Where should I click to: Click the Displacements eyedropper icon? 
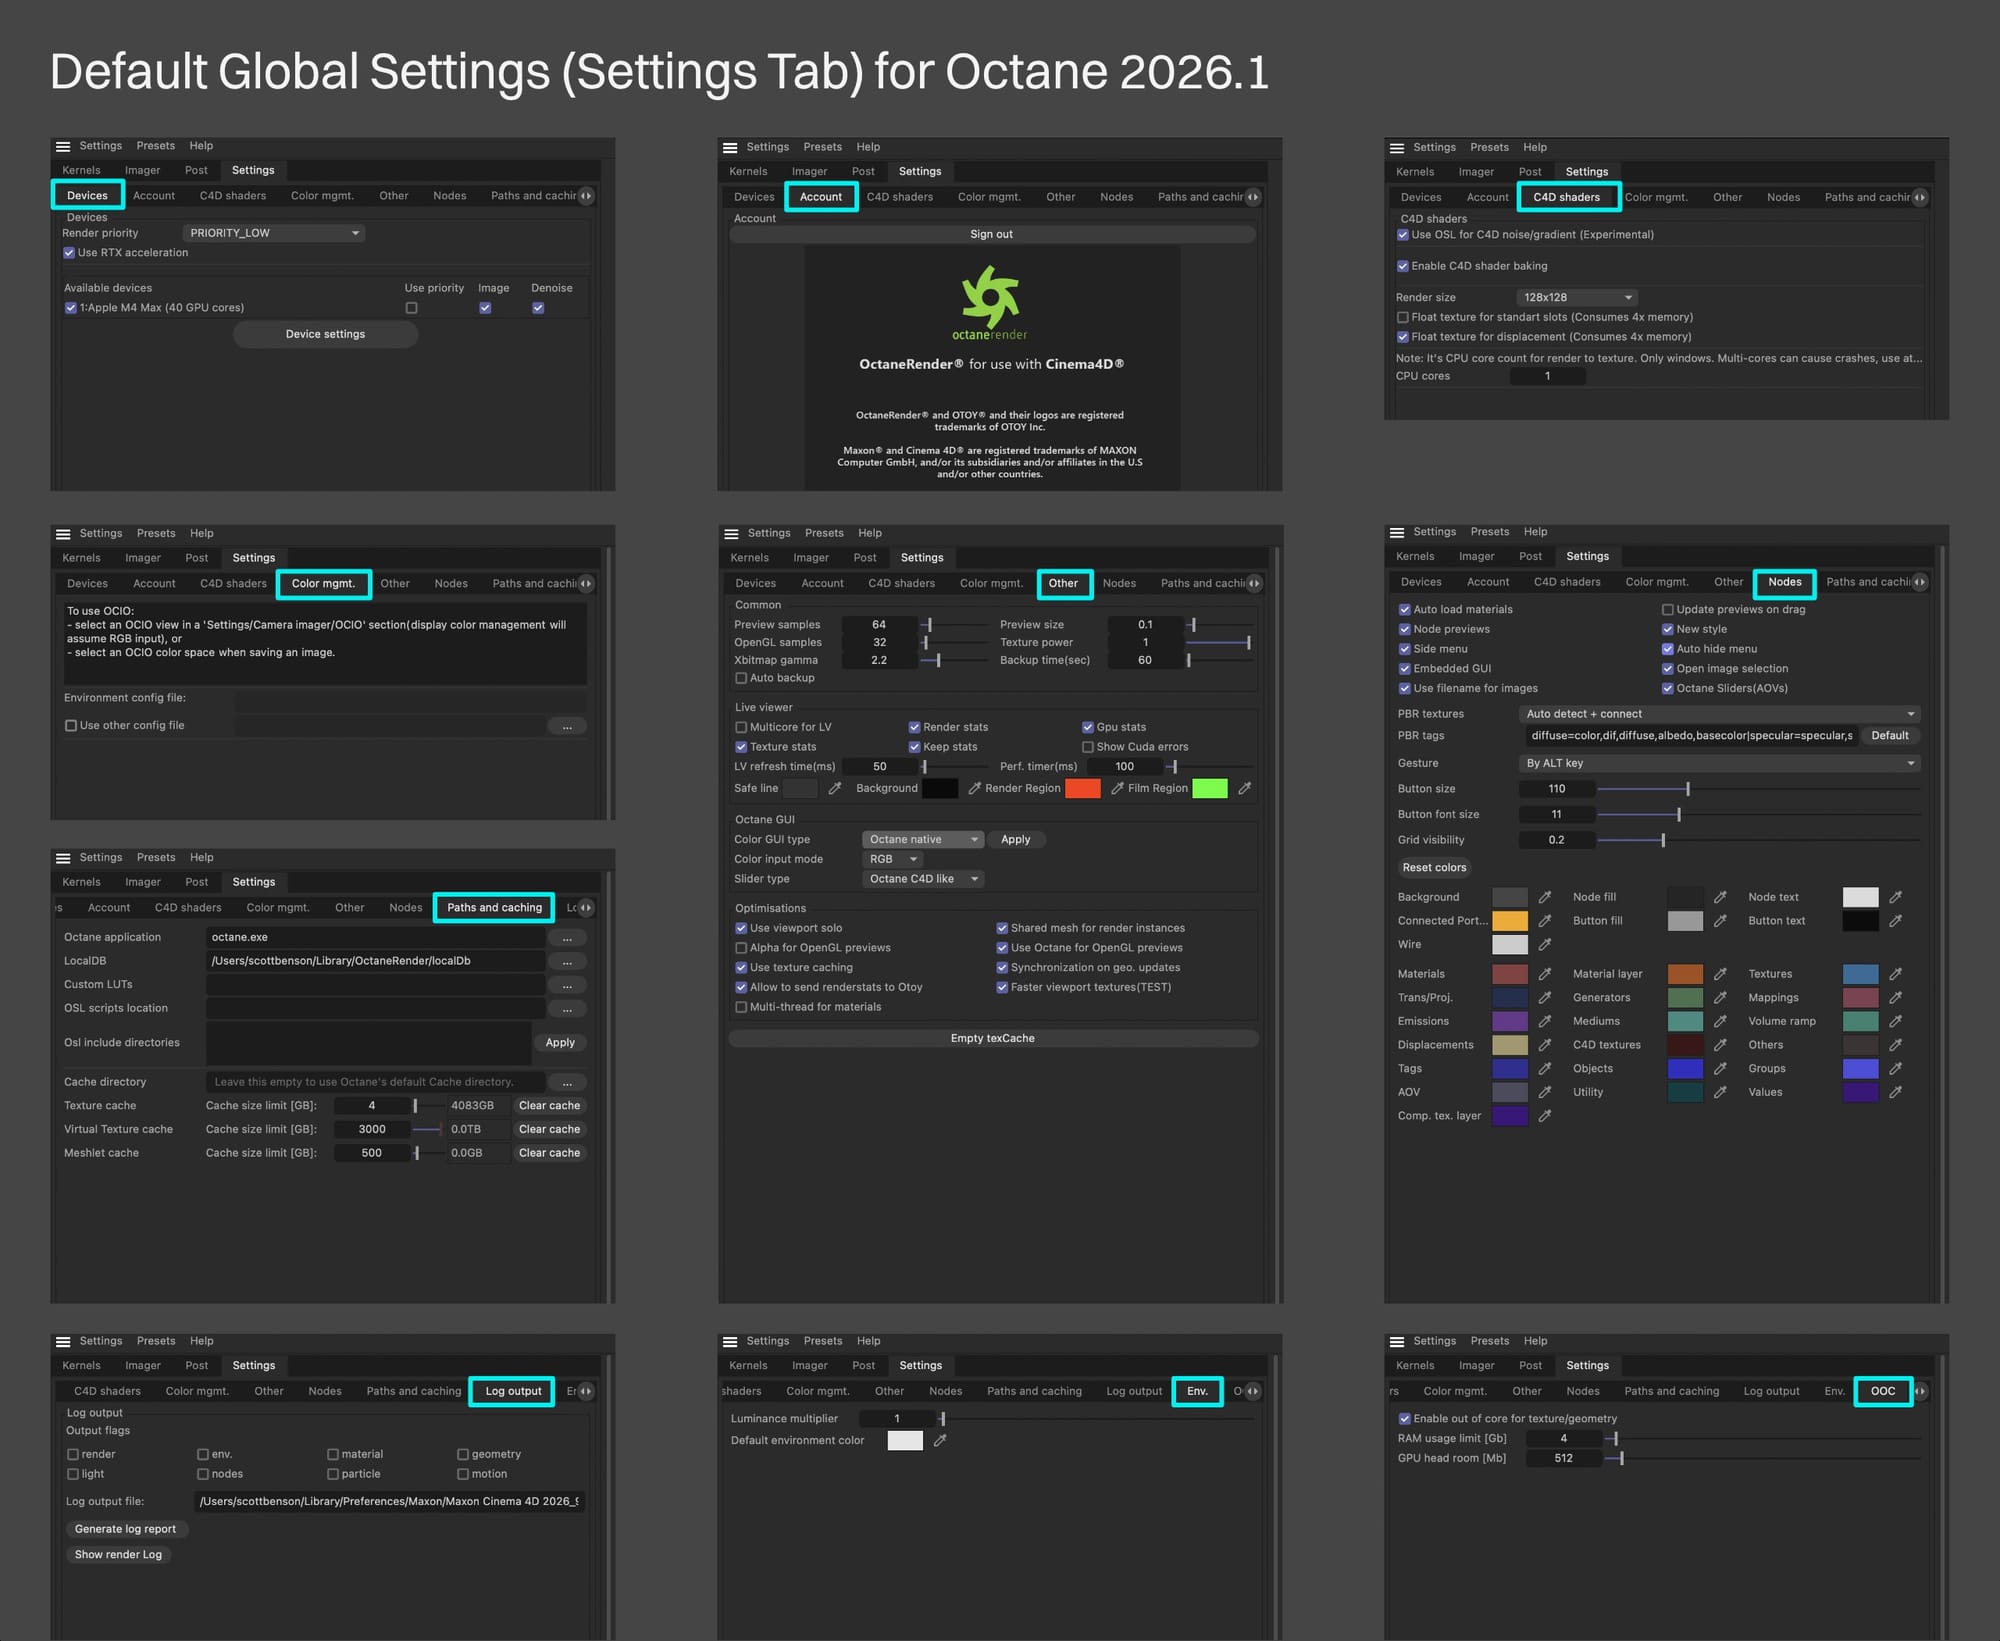pos(1545,1045)
